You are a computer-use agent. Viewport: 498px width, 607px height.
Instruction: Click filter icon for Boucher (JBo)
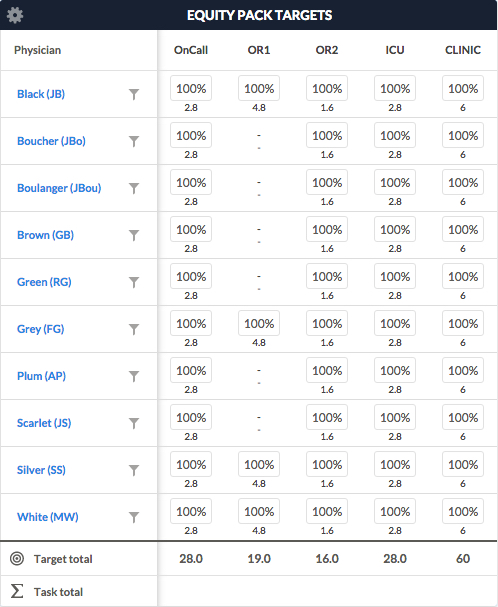(134, 141)
